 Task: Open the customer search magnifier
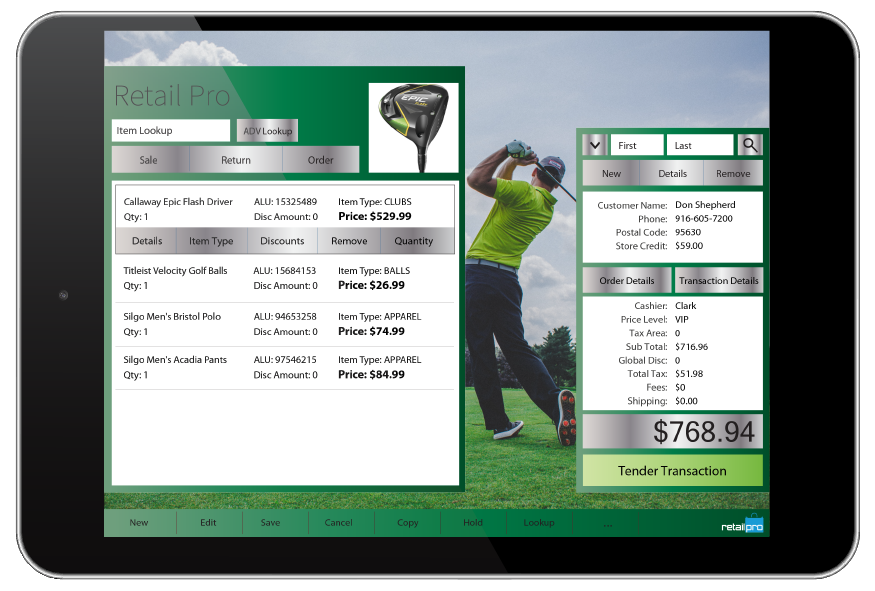point(750,144)
